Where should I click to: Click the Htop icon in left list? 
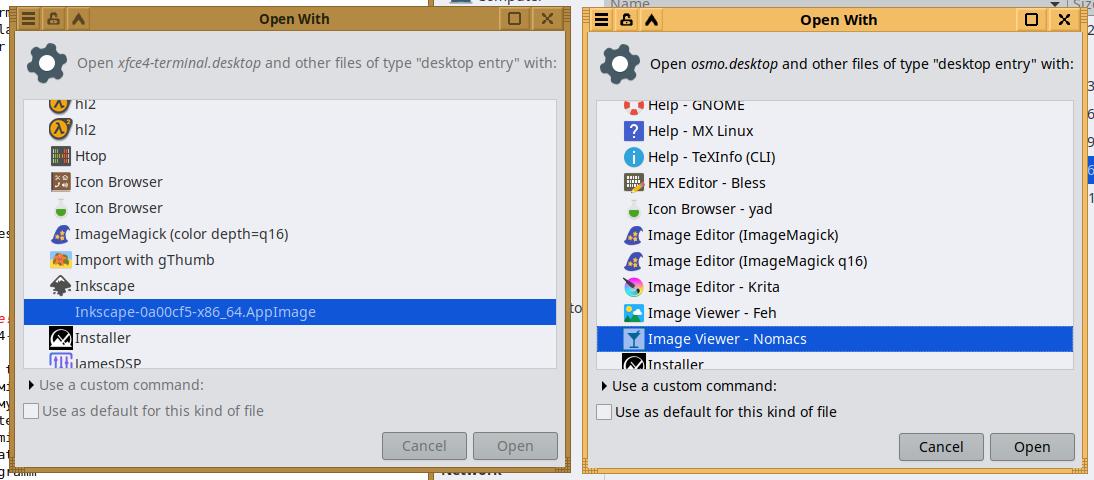(x=61, y=156)
